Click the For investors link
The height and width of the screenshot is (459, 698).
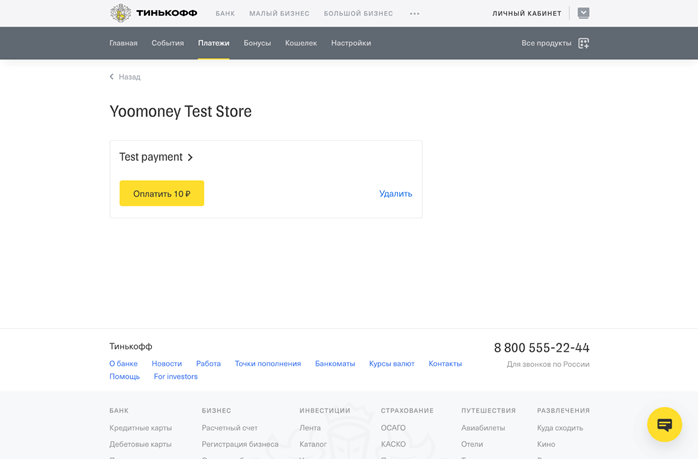[x=176, y=377]
